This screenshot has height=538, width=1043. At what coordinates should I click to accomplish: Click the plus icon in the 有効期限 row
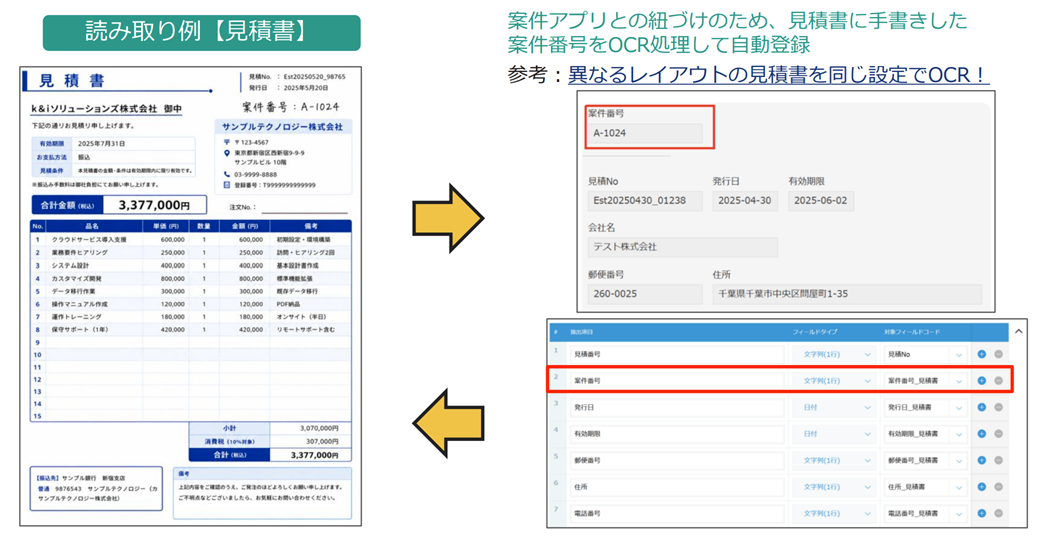[981, 434]
